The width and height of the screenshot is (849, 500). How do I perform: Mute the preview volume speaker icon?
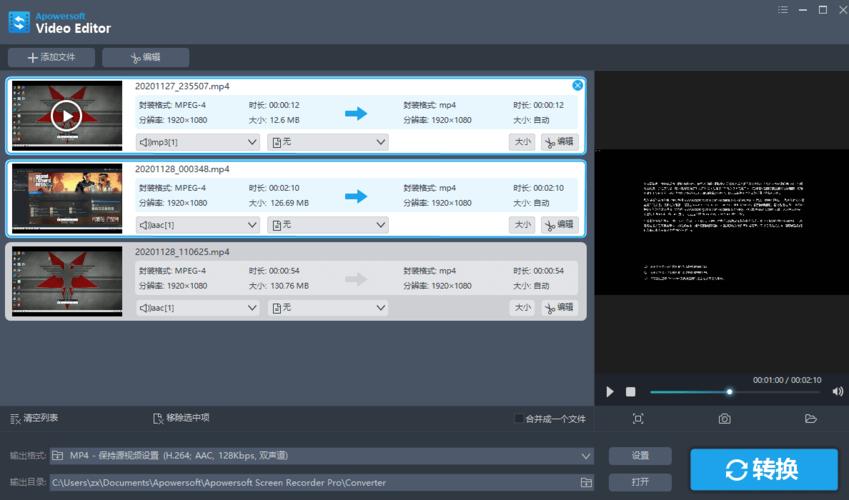pos(838,391)
